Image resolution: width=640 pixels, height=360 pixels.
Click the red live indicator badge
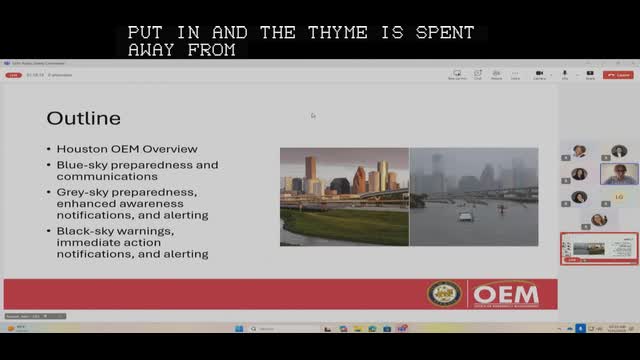pos(13,75)
